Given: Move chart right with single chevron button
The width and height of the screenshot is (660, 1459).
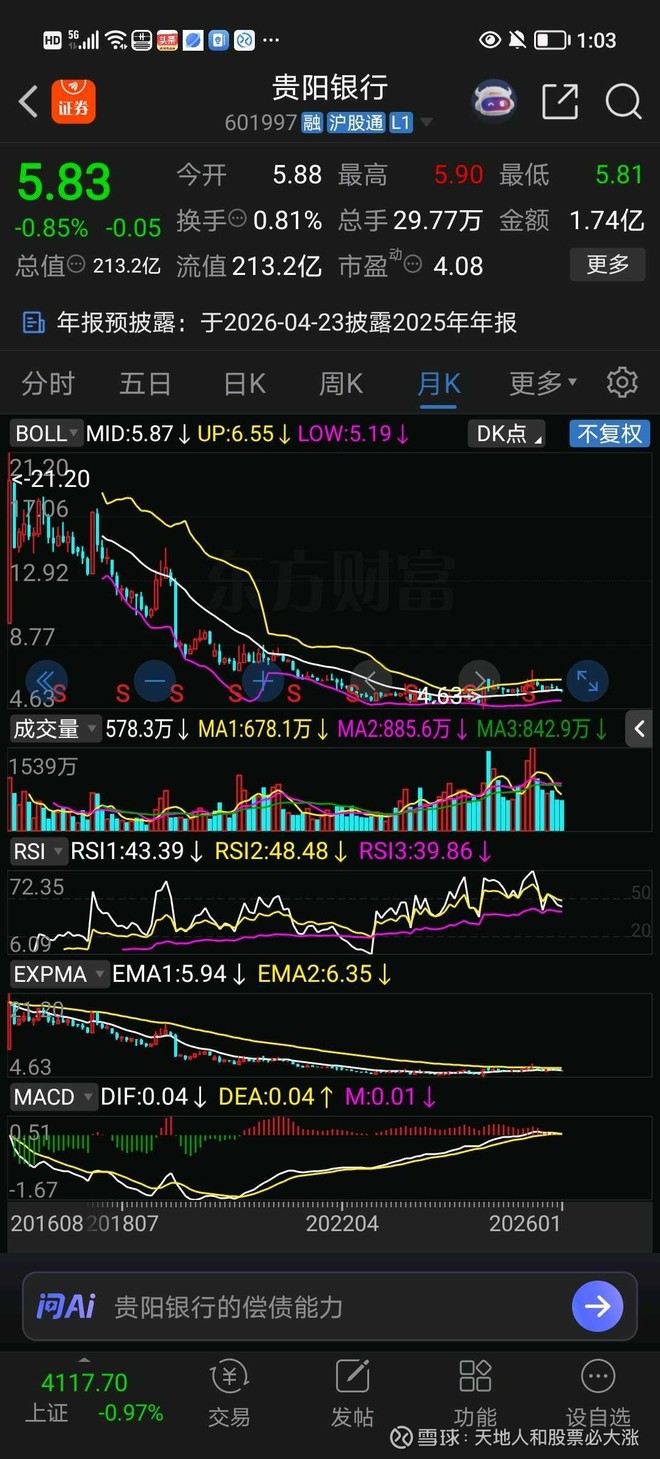Looking at the screenshot, I should [x=479, y=680].
